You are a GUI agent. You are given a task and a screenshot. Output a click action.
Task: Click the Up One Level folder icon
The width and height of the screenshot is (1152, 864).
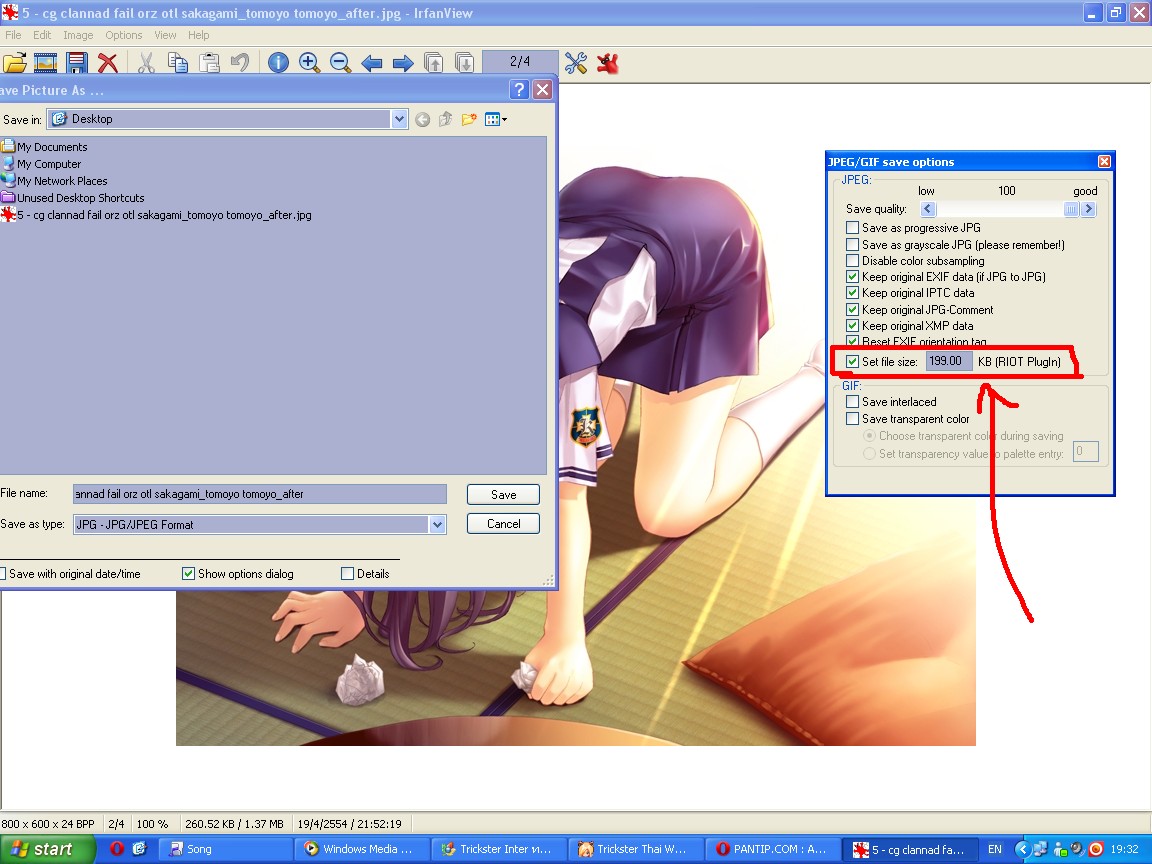(x=445, y=120)
